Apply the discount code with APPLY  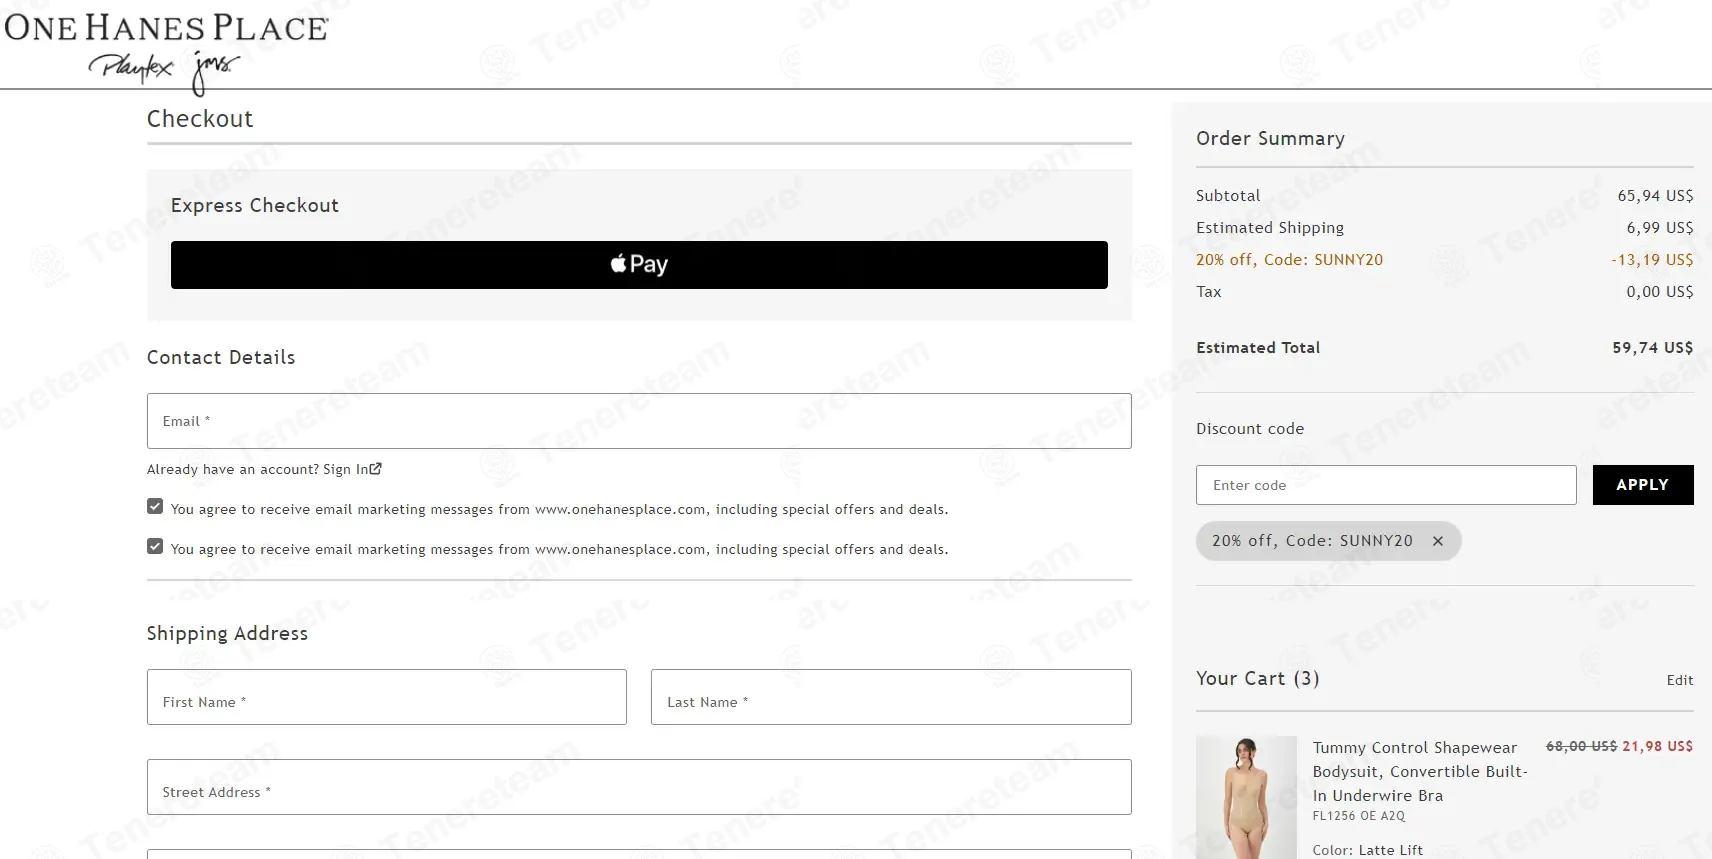click(1643, 485)
